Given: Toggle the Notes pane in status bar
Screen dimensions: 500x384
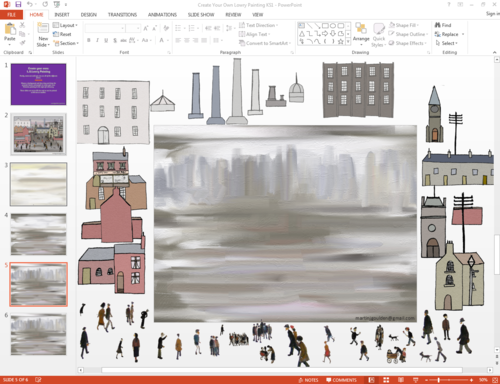Looking at the screenshot, I should point(309,380).
